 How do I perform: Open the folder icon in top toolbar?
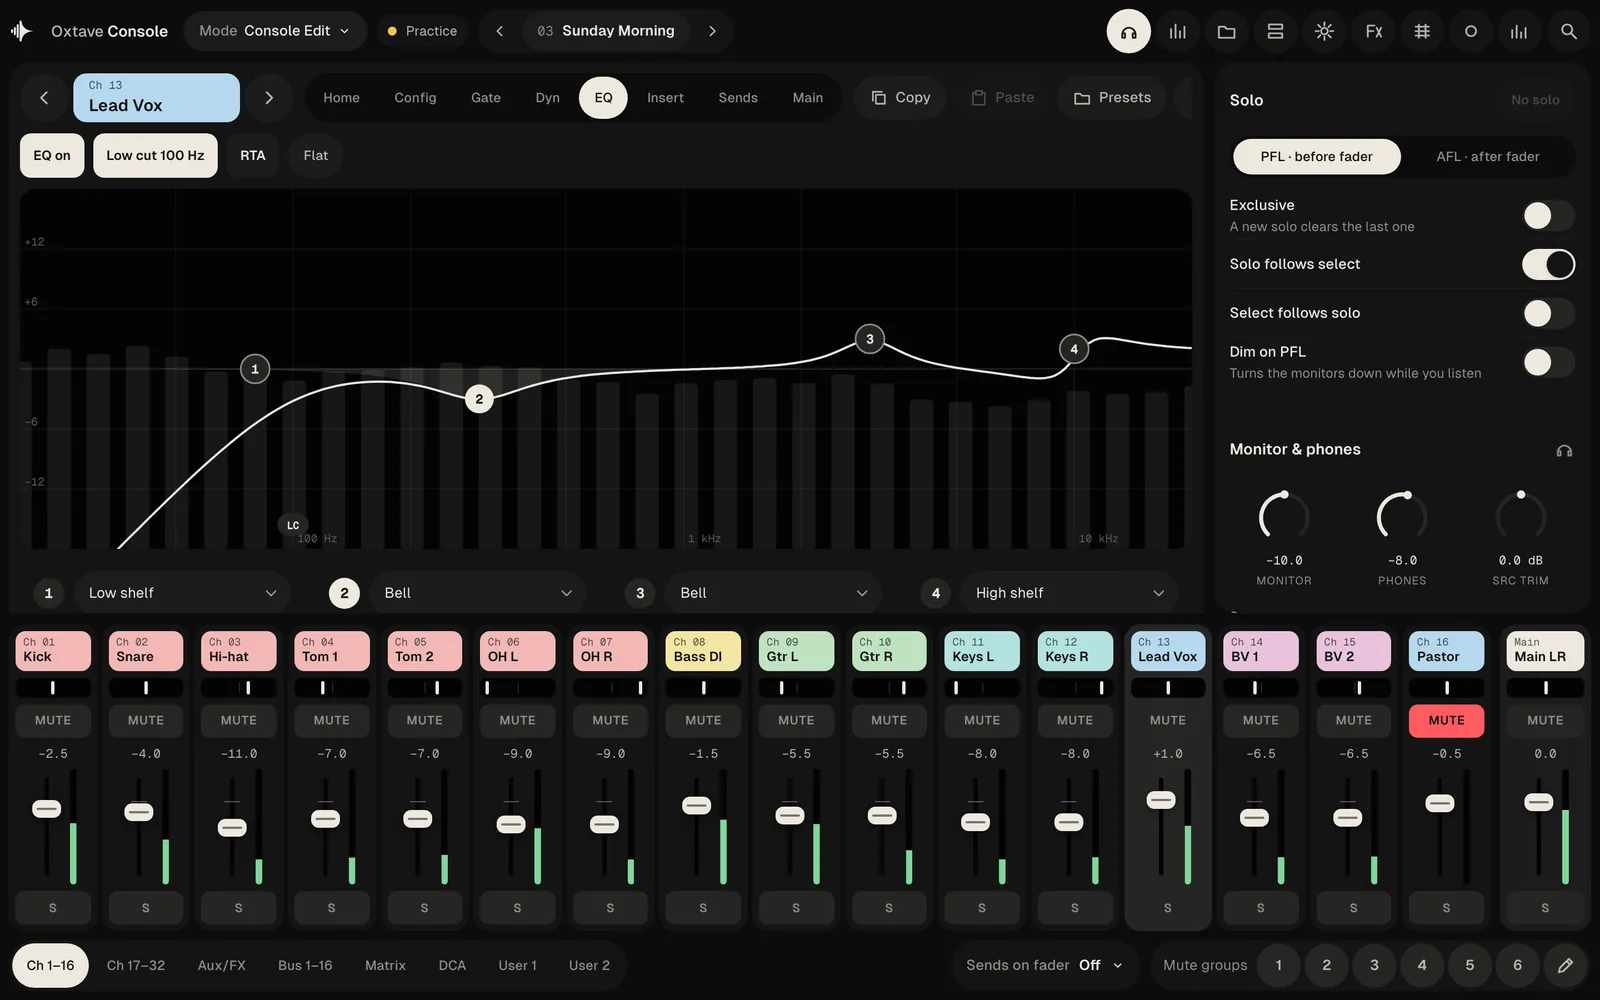[1226, 31]
